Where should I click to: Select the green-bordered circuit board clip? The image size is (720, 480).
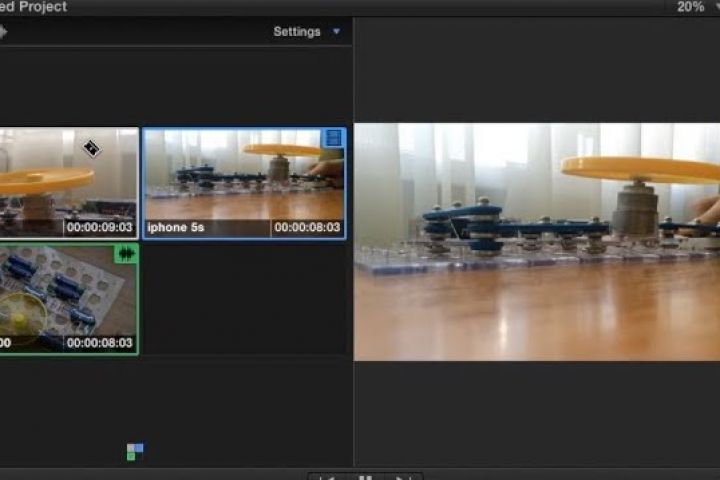click(x=69, y=299)
